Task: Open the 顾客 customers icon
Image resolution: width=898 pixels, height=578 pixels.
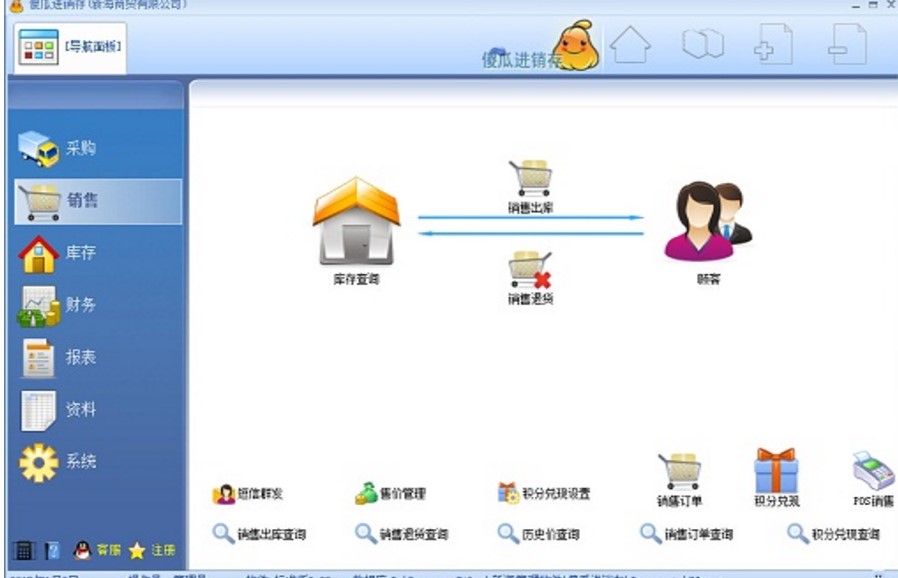Action: (x=708, y=232)
